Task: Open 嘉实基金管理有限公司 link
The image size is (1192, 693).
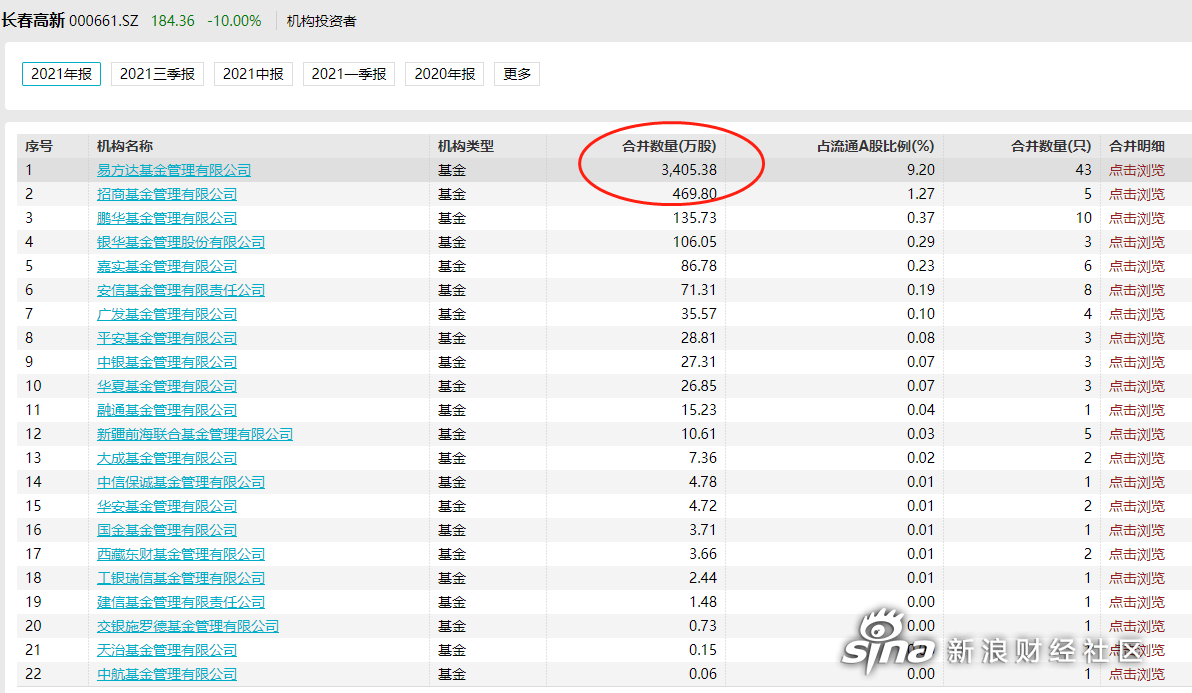Action: [x=167, y=267]
